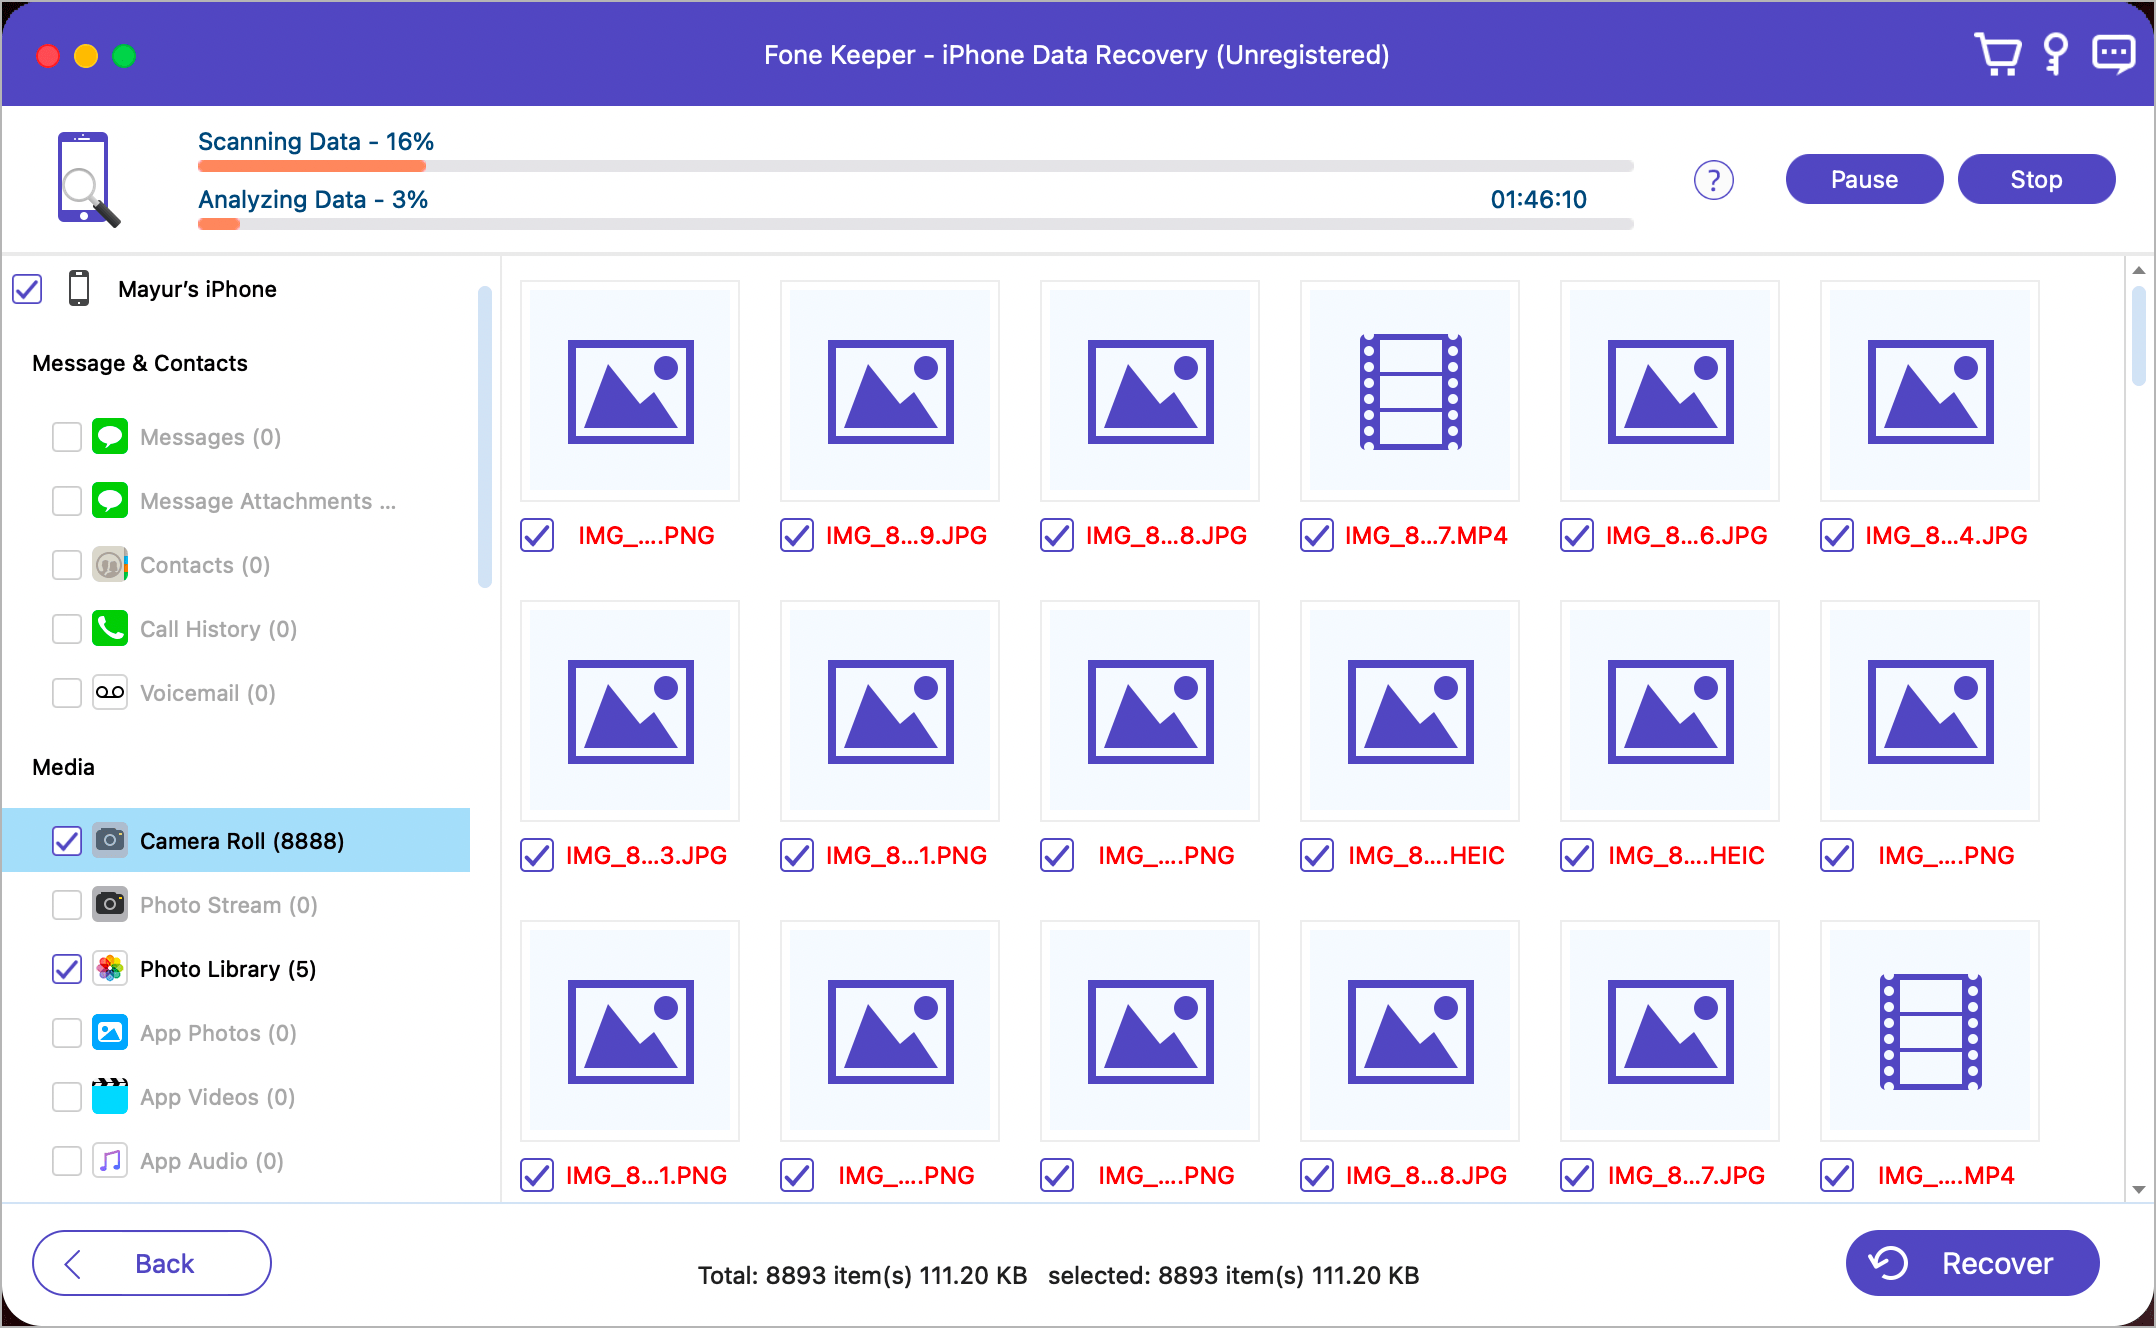Click the Recover button

pos(1971,1263)
